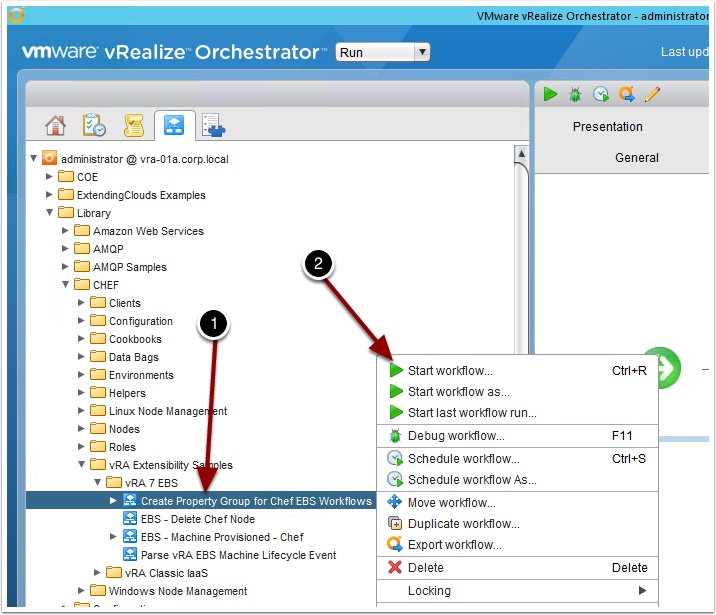Select the Clients folder row
Image resolution: width=716 pixels, height=615 pixels.
point(125,303)
